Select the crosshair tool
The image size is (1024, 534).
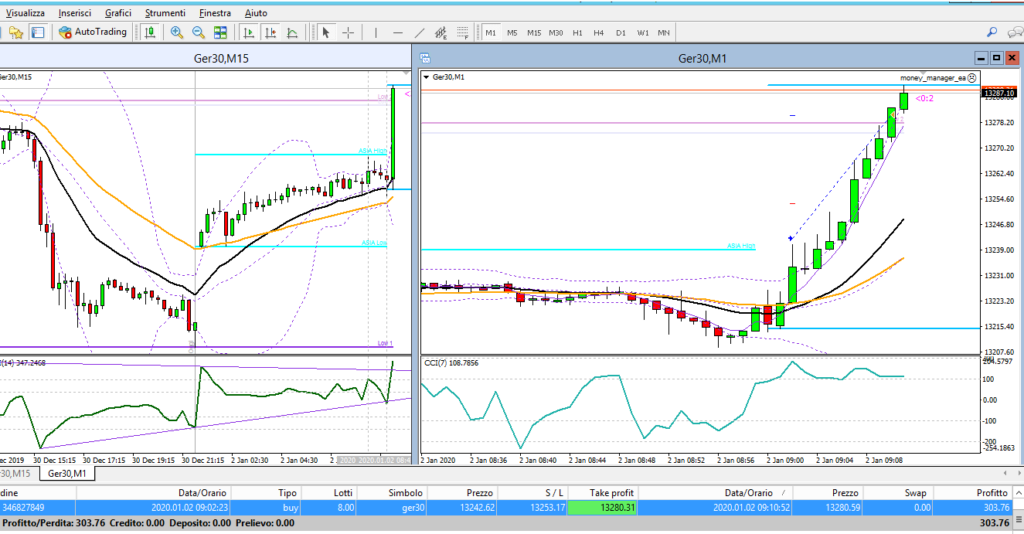tap(348, 32)
